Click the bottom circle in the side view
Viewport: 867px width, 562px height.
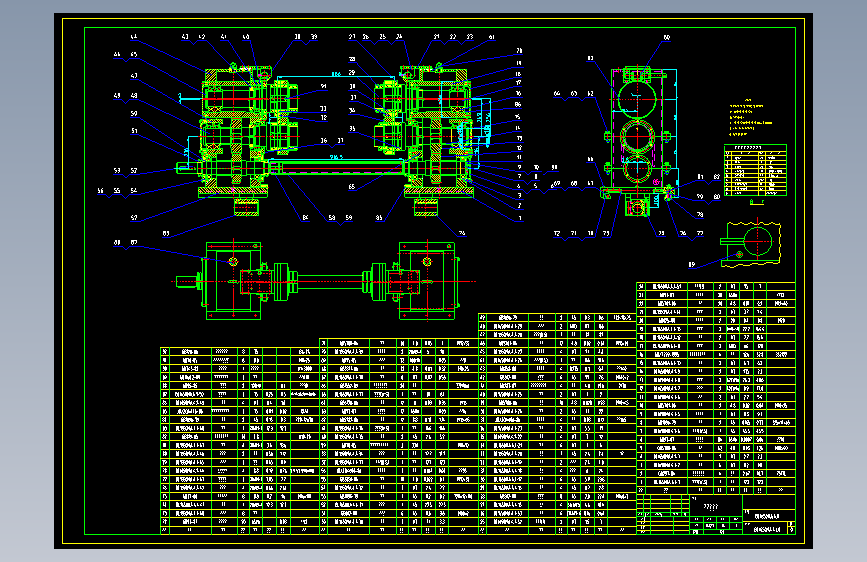(637, 170)
